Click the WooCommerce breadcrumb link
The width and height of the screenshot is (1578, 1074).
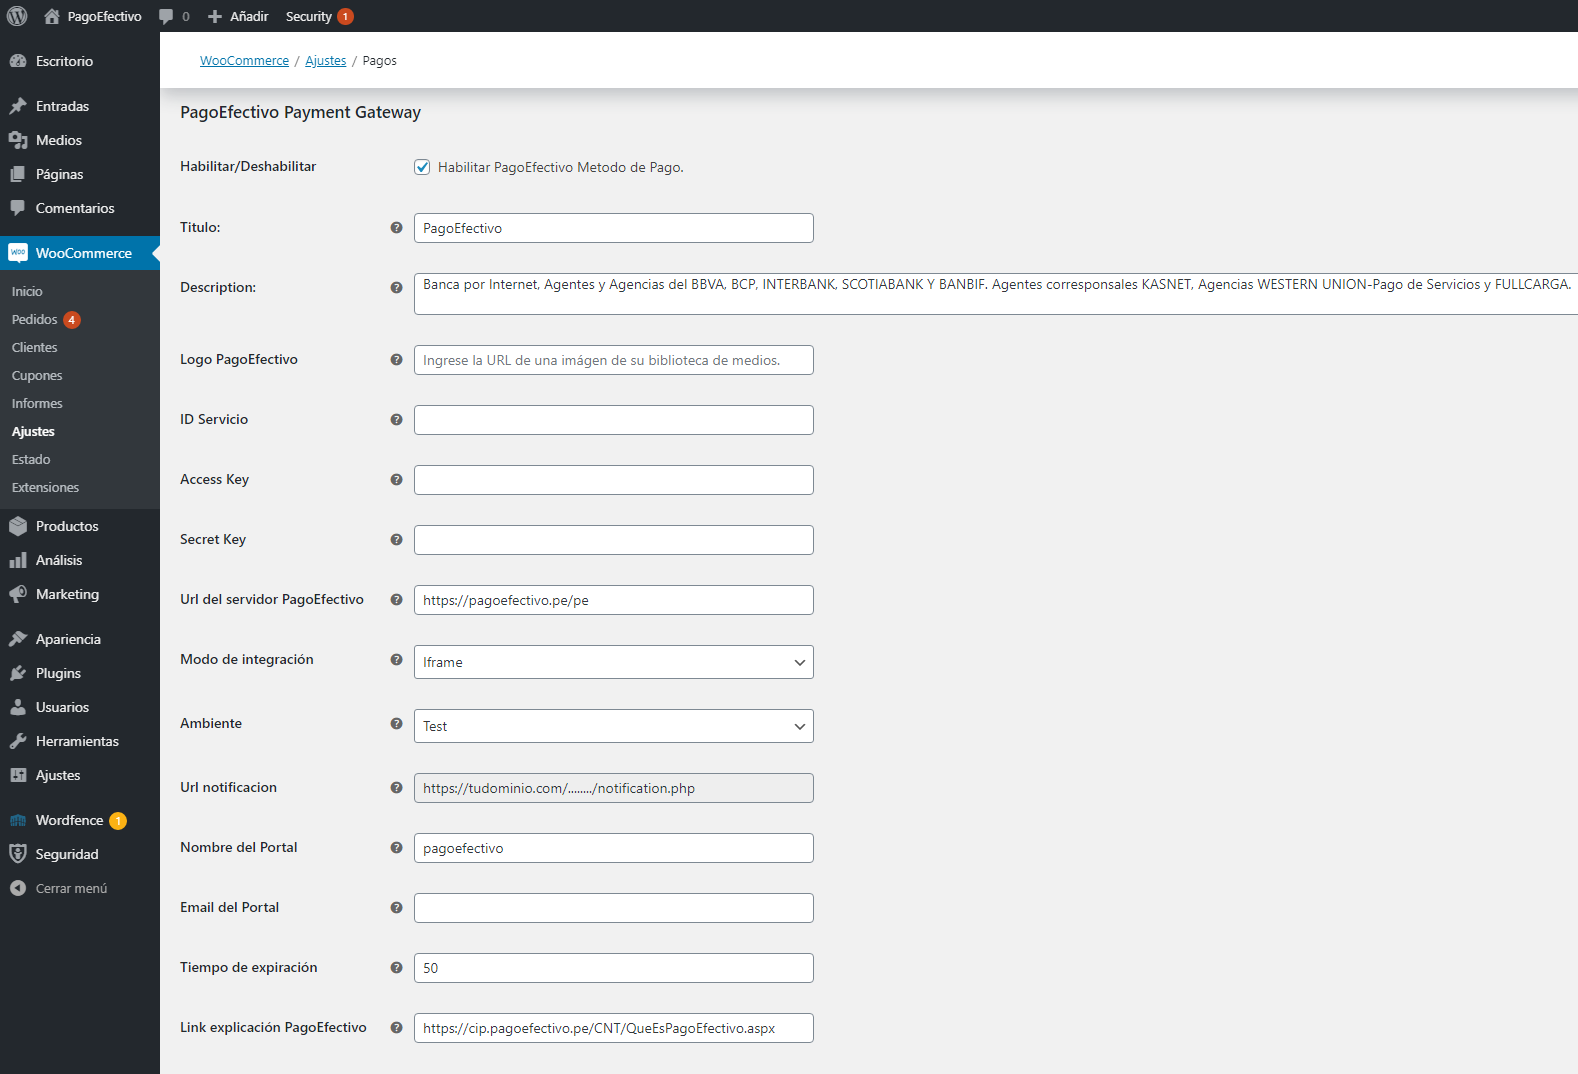pyautogui.click(x=244, y=61)
